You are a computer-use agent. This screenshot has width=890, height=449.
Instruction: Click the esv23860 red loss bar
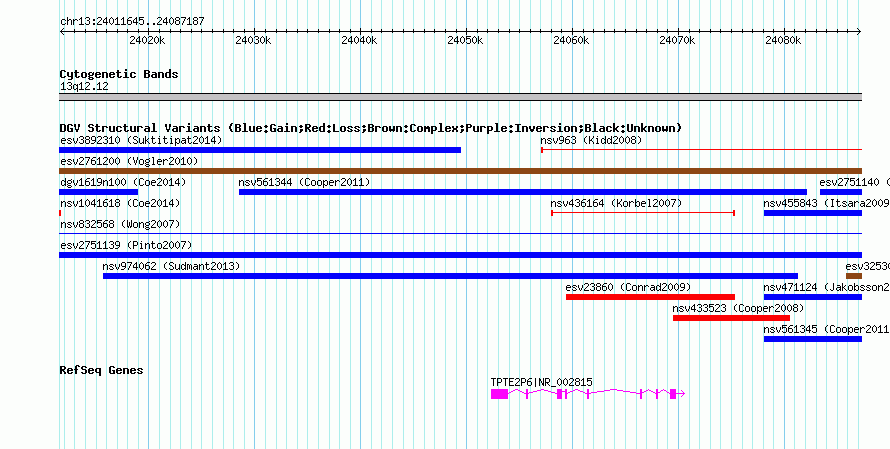(x=650, y=297)
